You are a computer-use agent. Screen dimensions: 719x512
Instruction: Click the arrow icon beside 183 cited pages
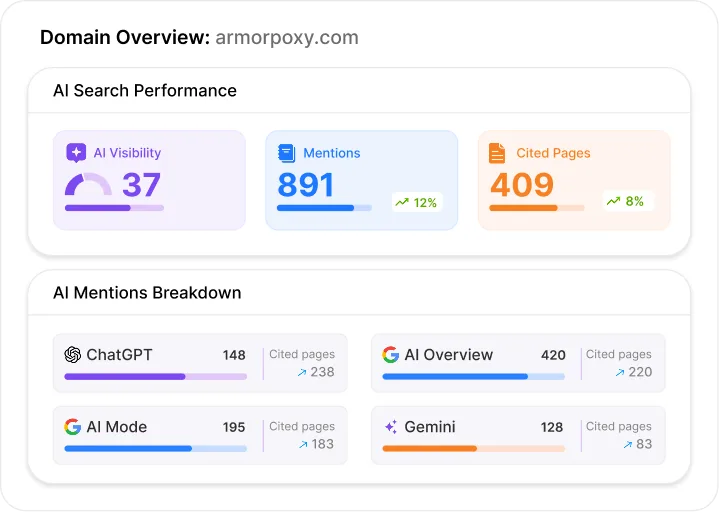click(x=303, y=445)
